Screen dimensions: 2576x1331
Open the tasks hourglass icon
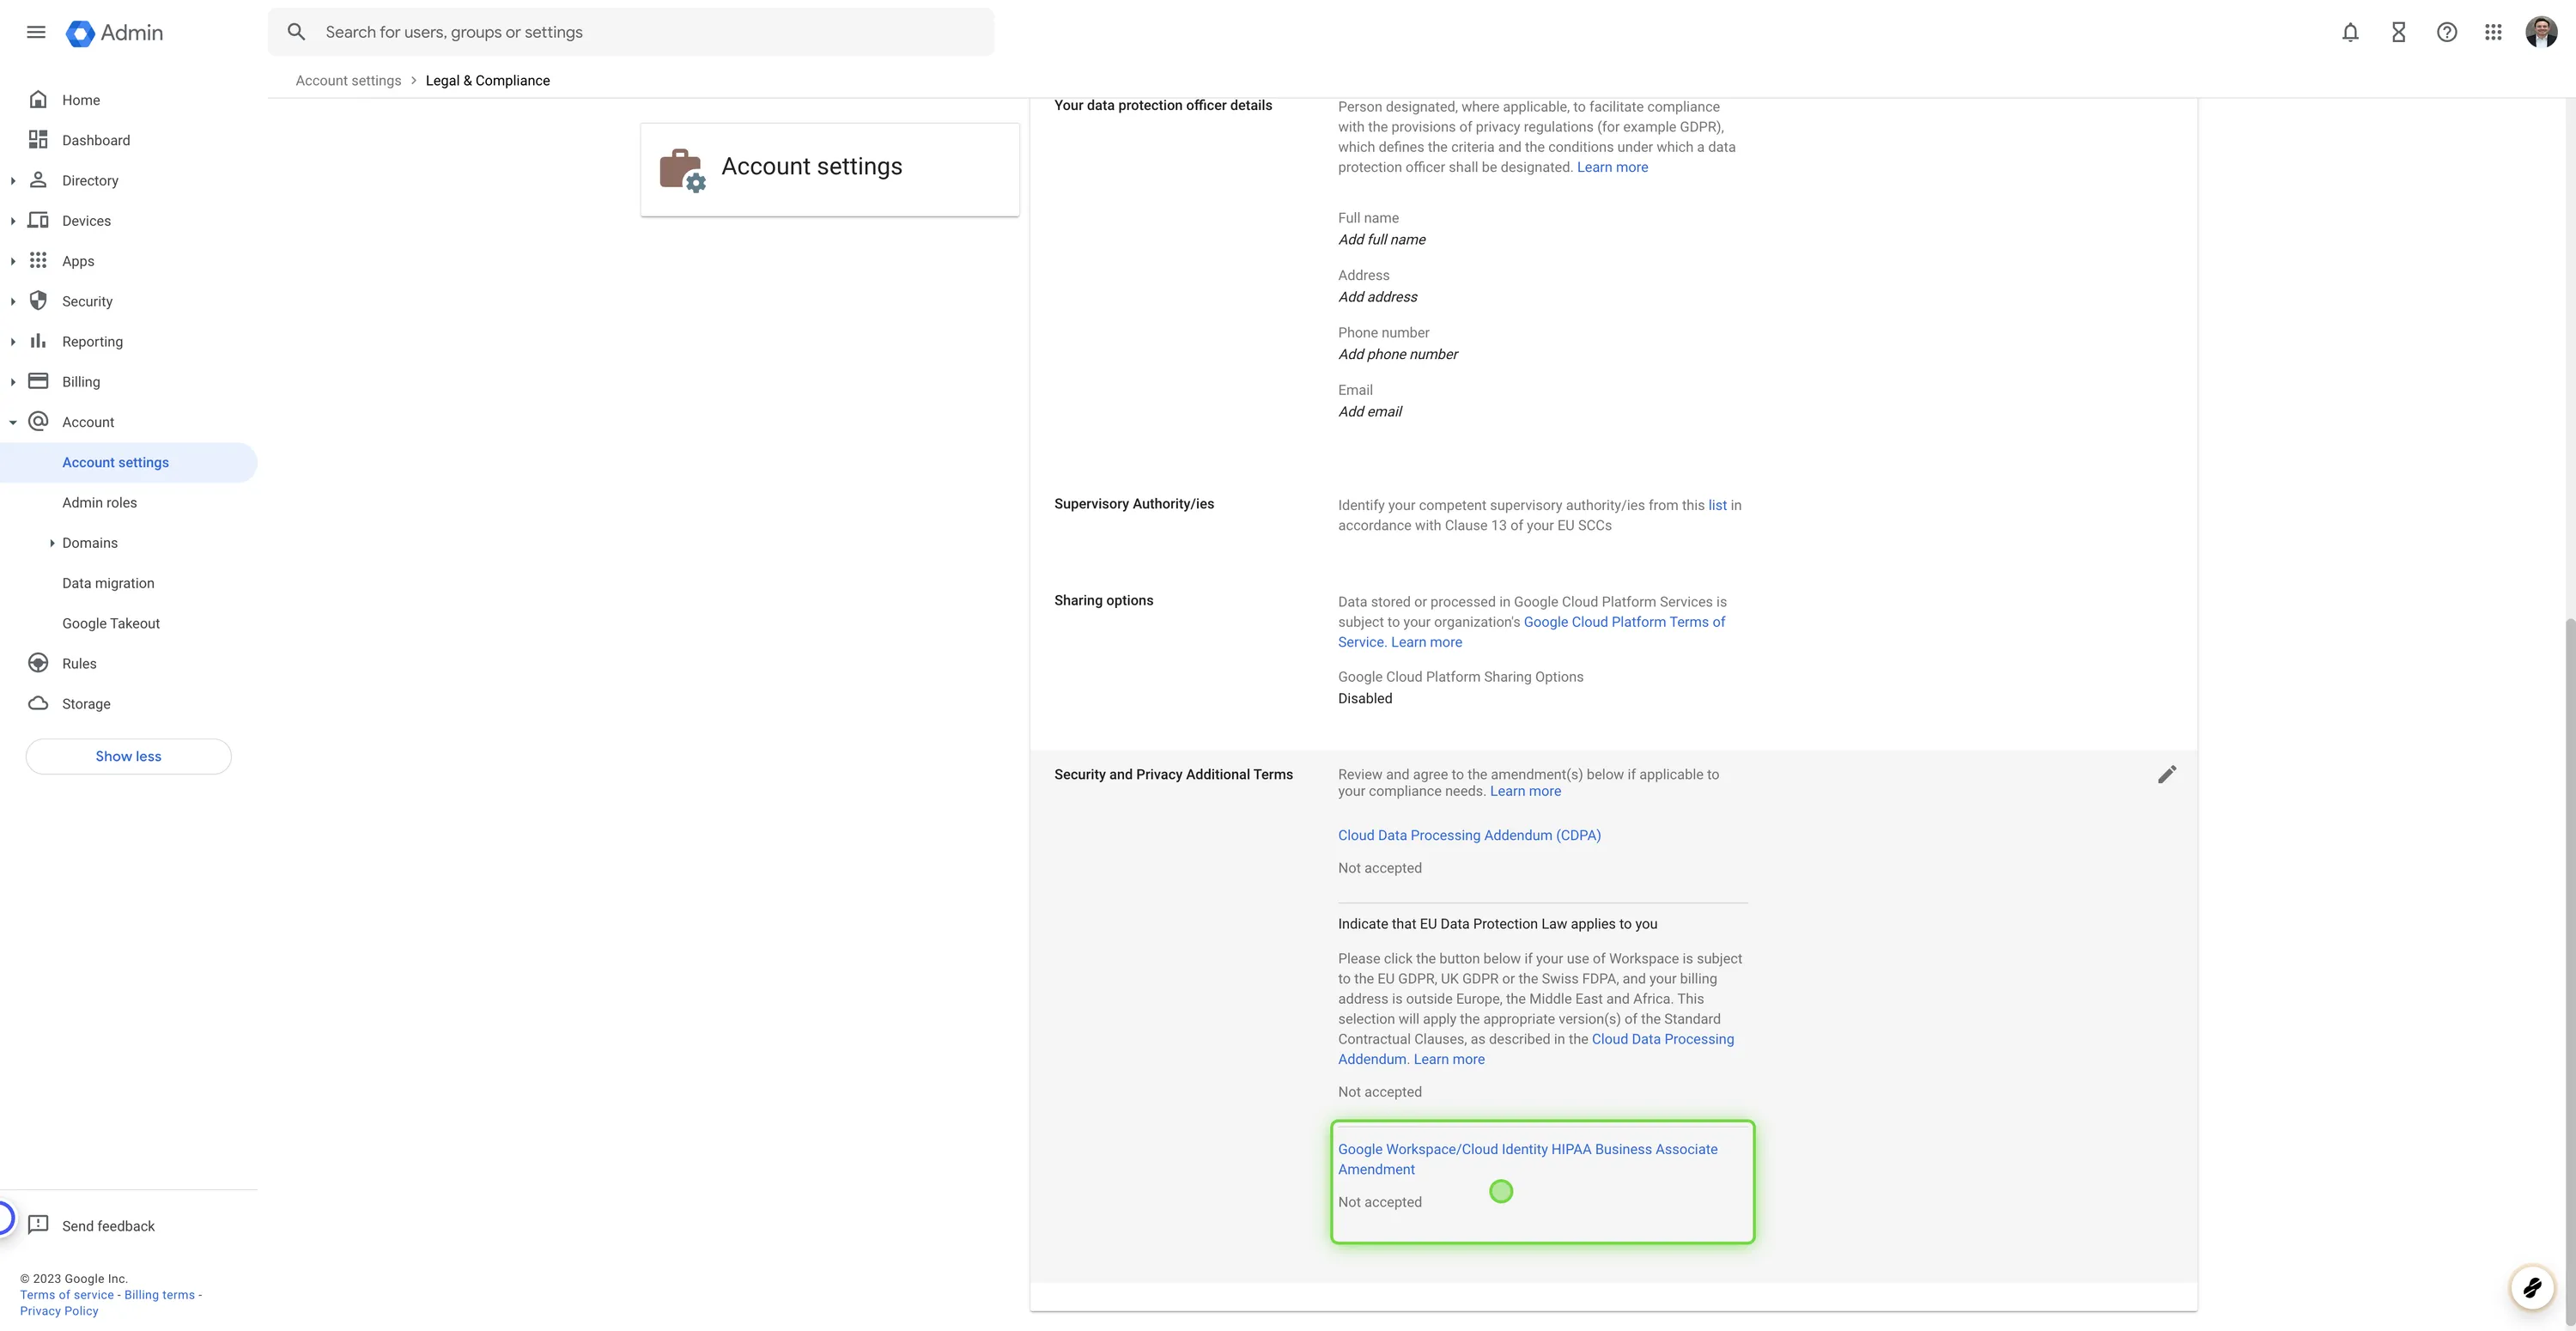pos(2398,32)
